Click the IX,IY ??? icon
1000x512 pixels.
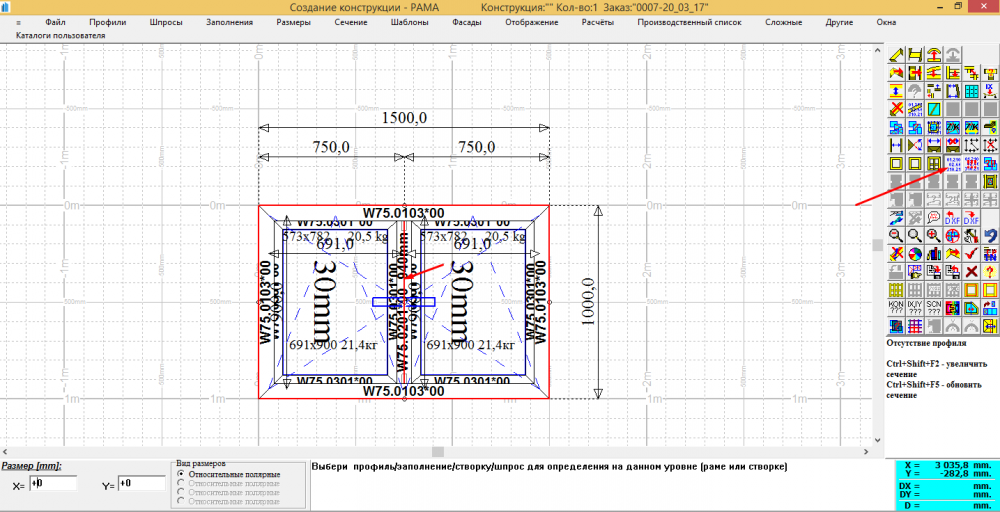(x=915, y=307)
